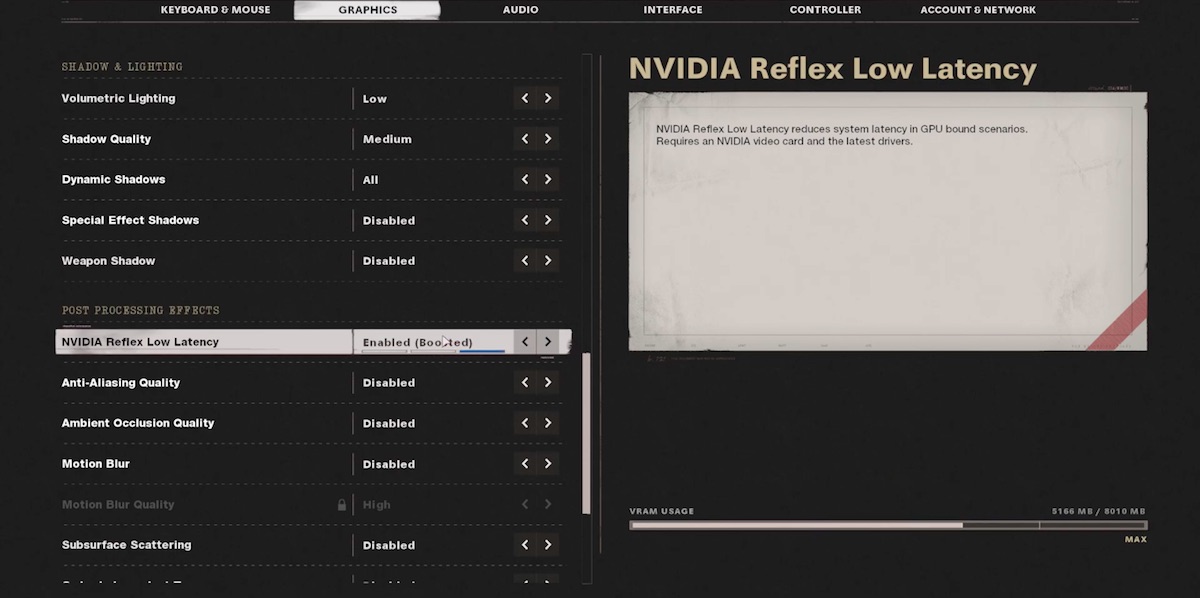Image resolution: width=1200 pixels, height=598 pixels.
Task: Click the NVIDIA Reflex description text
Action: pyautogui.click(x=842, y=135)
